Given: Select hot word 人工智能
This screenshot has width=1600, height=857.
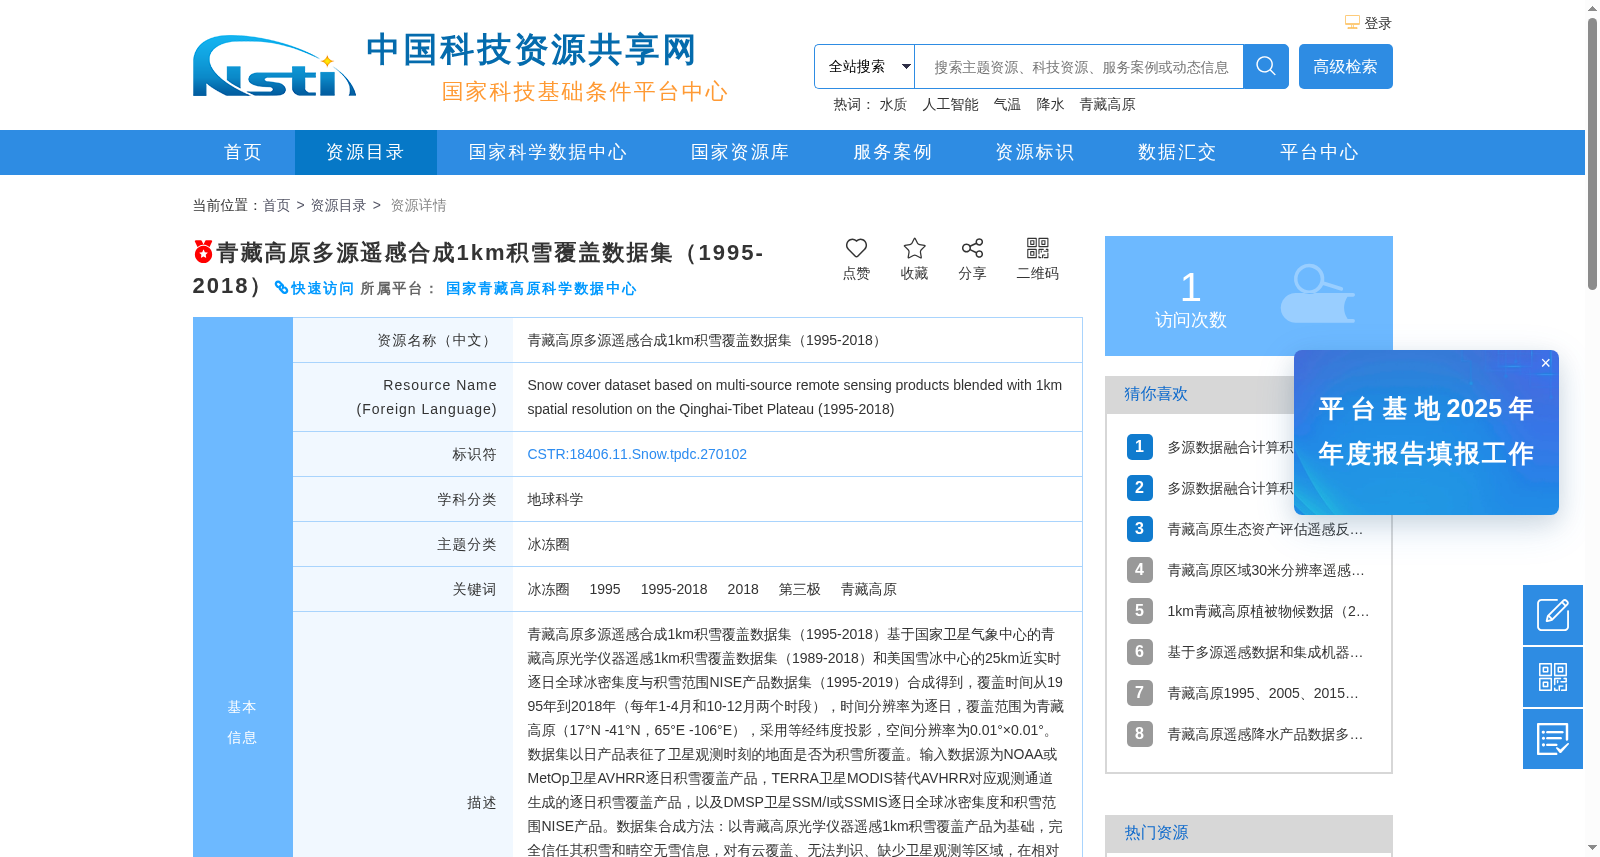Looking at the screenshot, I should click(x=950, y=104).
